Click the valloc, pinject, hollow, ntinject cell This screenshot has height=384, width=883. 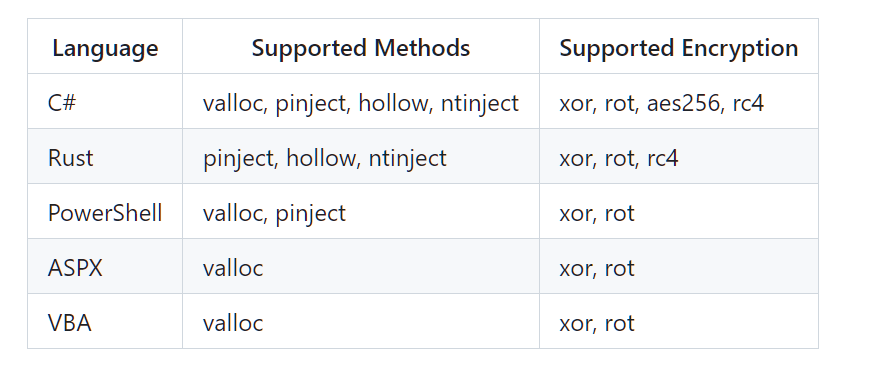click(x=360, y=101)
